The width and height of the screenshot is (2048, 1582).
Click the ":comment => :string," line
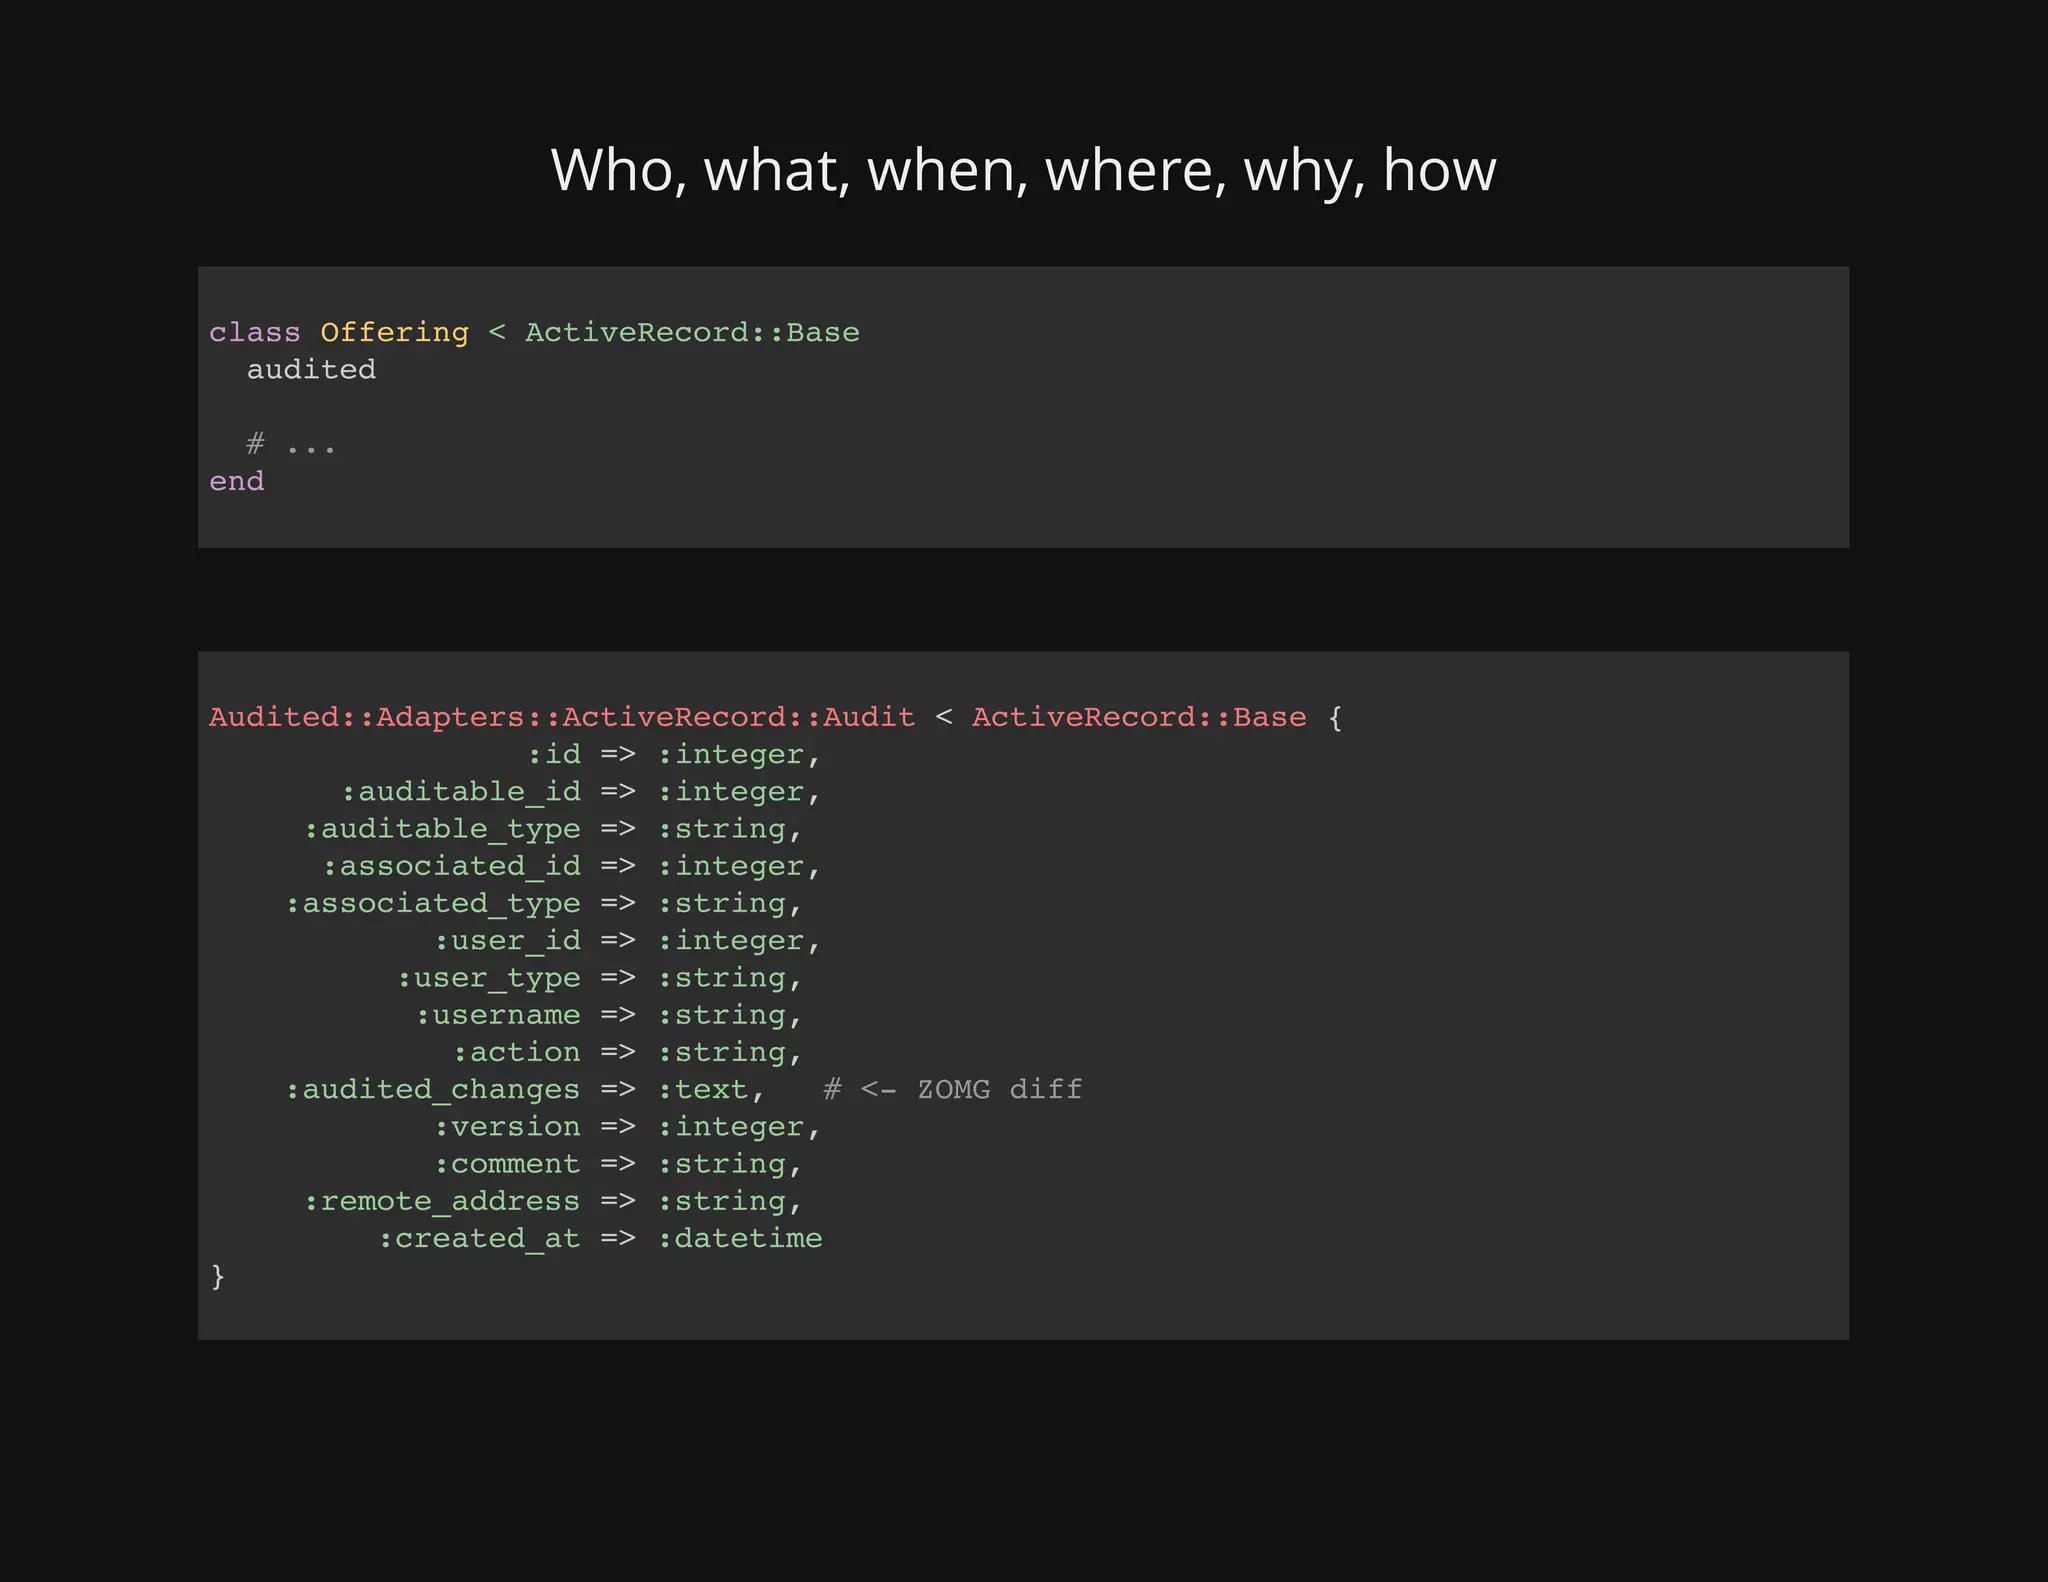(618, 1164)
